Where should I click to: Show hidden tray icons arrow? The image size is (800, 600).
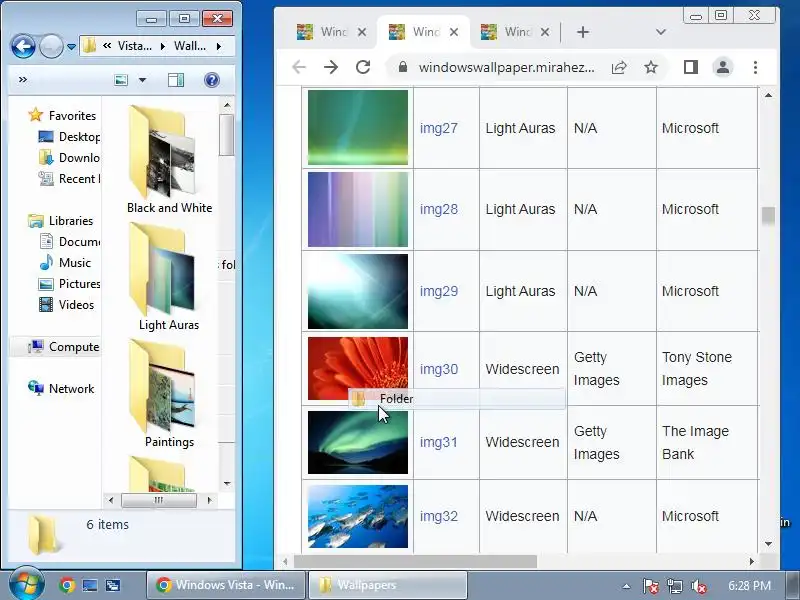(x=626, y=586)
